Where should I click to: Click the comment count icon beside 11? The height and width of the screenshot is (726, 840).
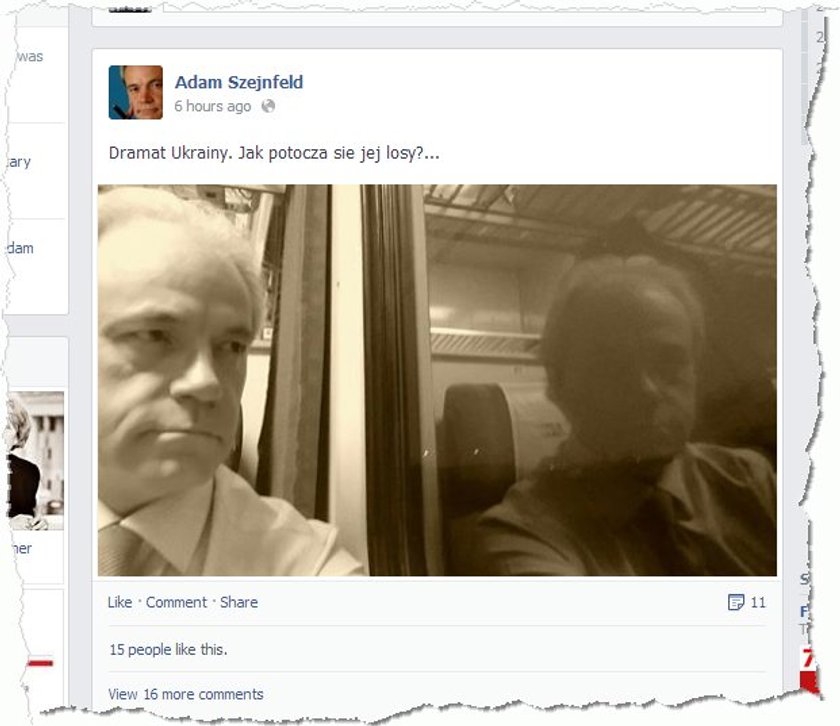click(x=736, y=602)
